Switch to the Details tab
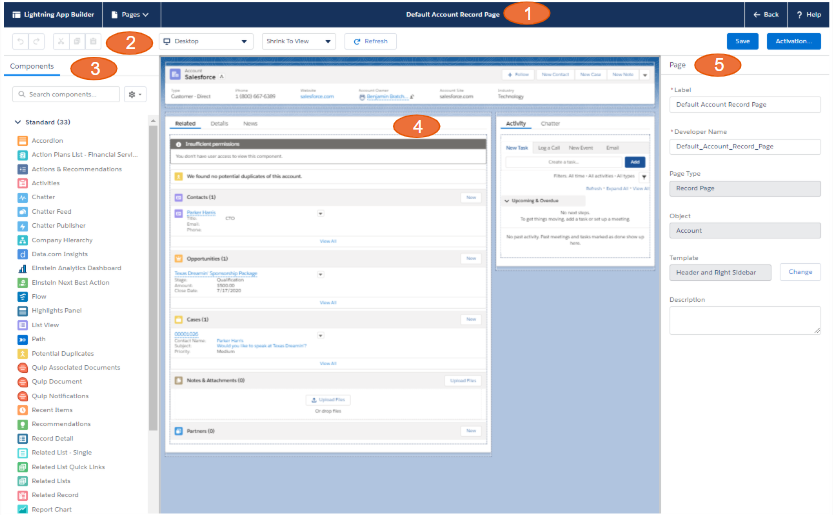 [x=219, y=123]
